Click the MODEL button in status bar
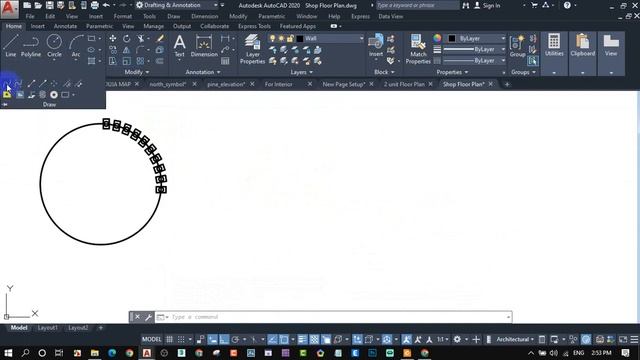The height and width of the screenshot is (360, 640). coord(151,340)
